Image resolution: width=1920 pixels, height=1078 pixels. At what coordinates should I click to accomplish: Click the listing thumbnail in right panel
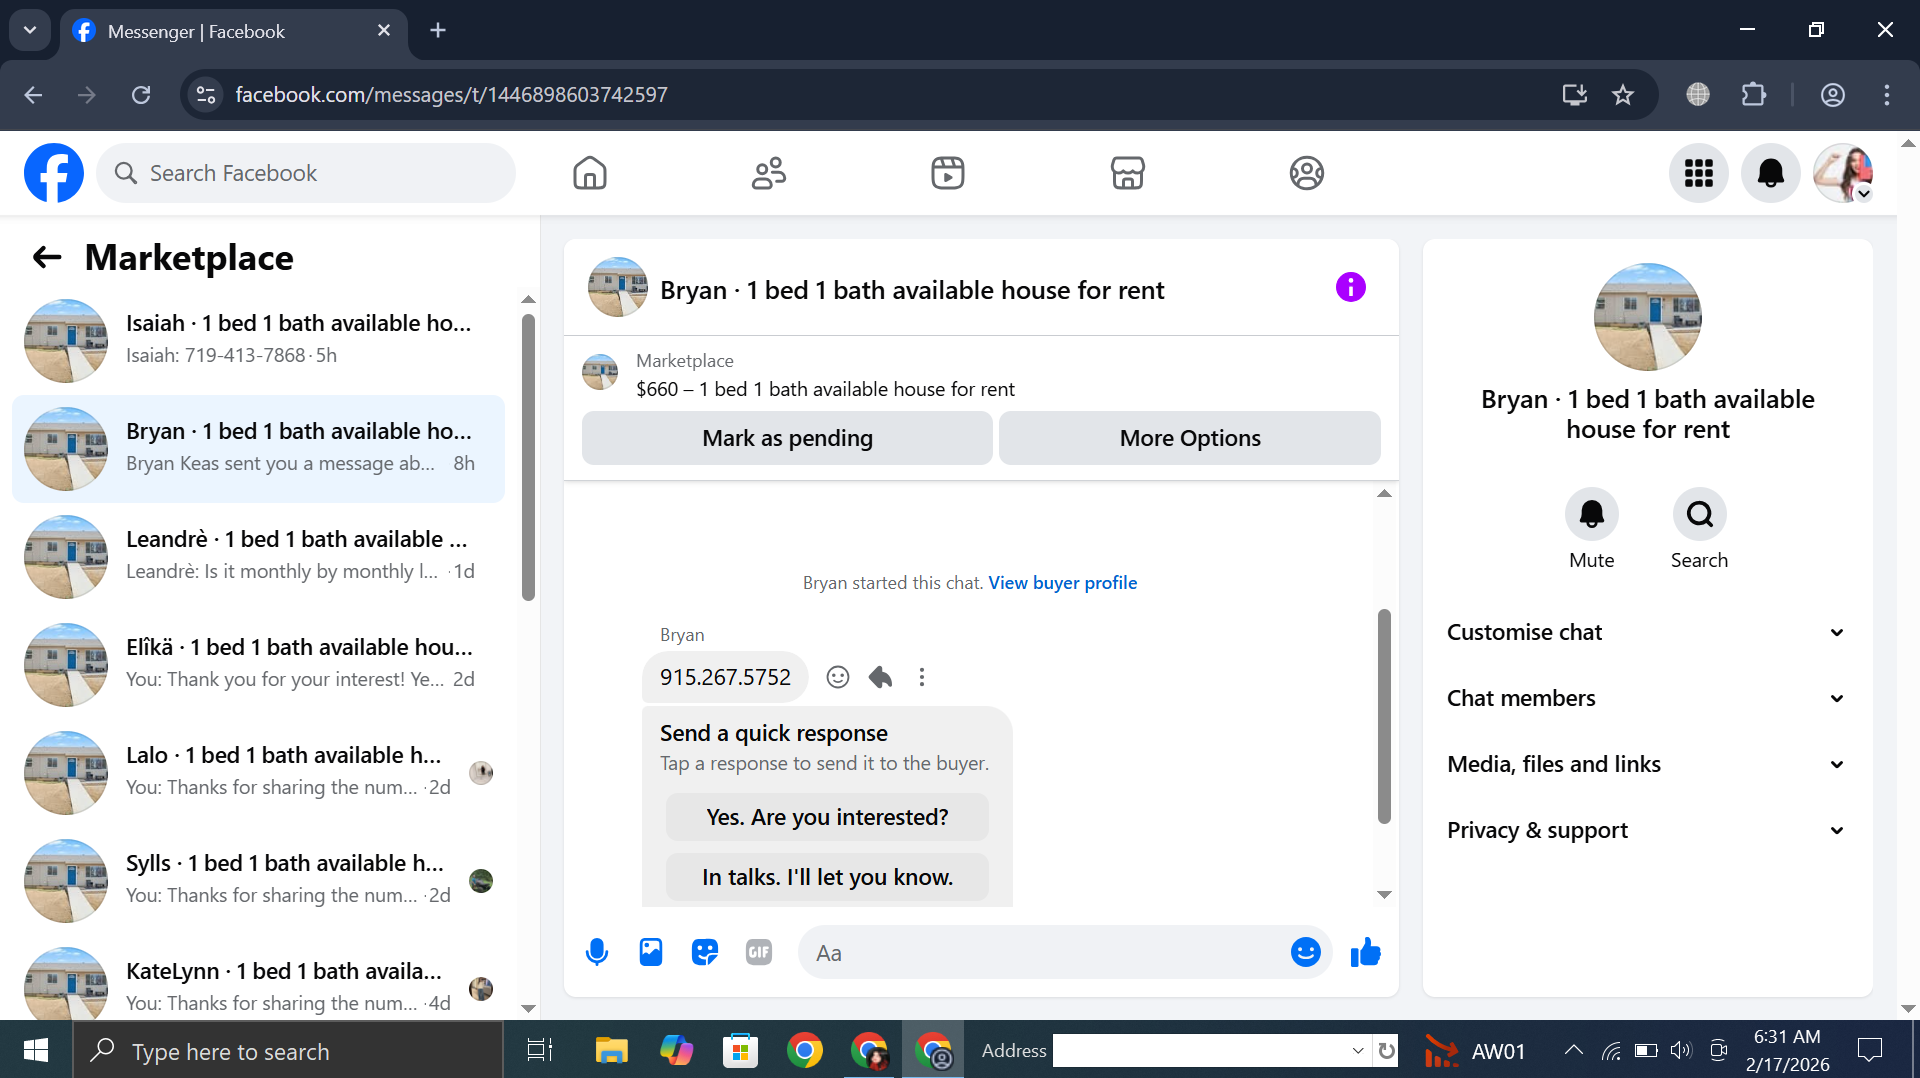pos(1647,317)
